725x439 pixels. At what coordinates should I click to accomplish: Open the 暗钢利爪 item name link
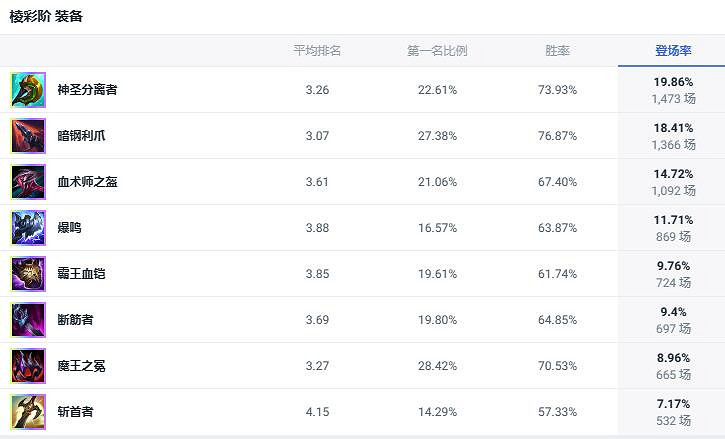click(x=81, y=136)
